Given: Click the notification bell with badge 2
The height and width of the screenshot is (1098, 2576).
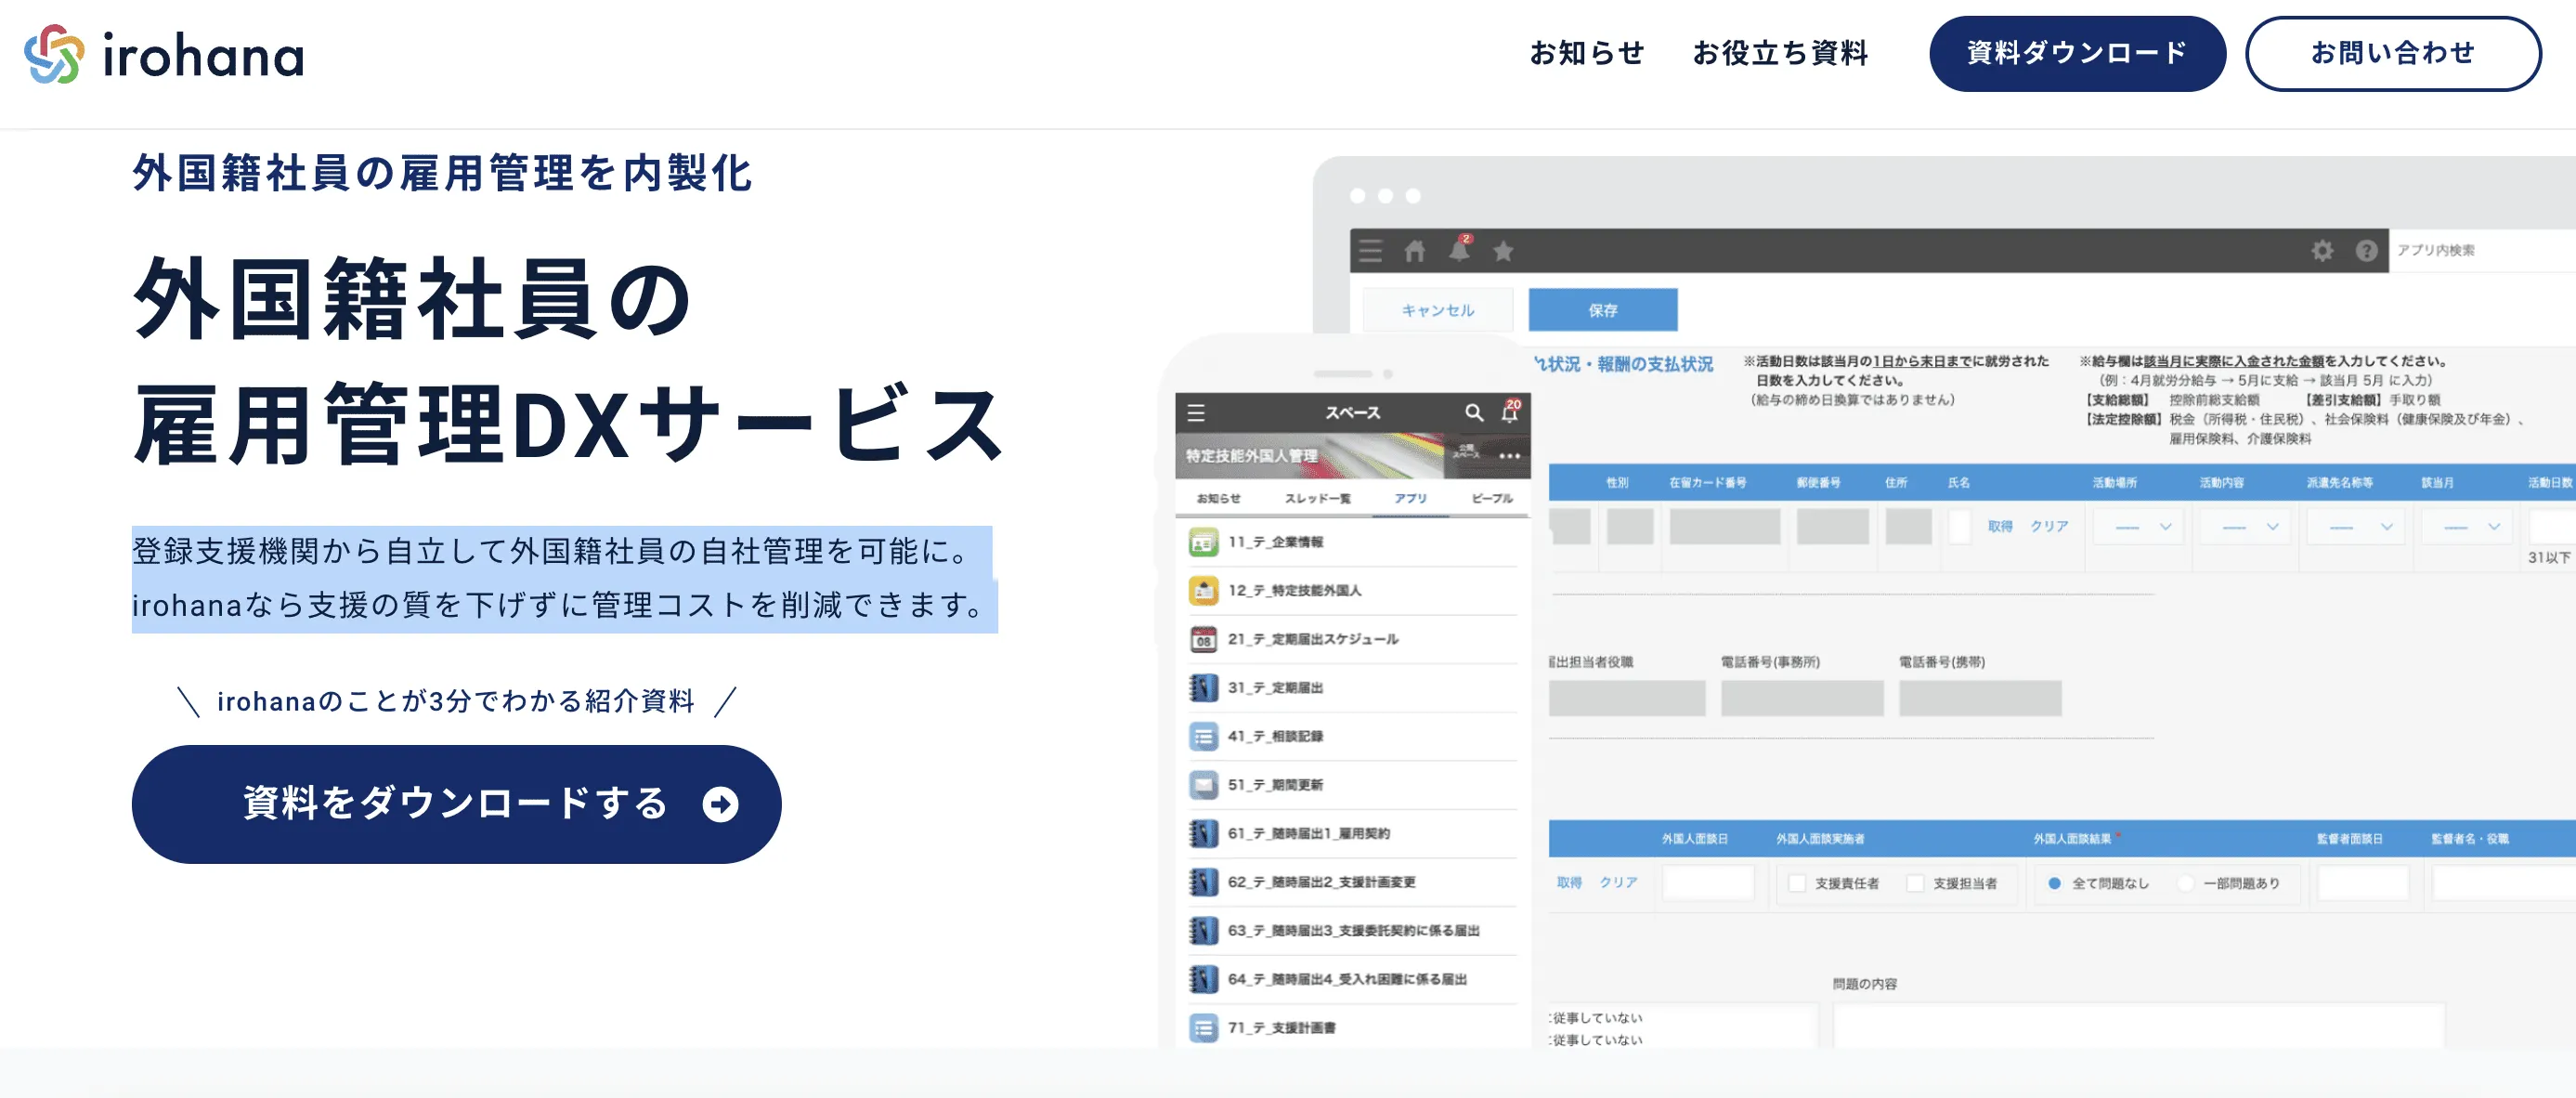Looking at the screenshot, I should pos(1460,248).
